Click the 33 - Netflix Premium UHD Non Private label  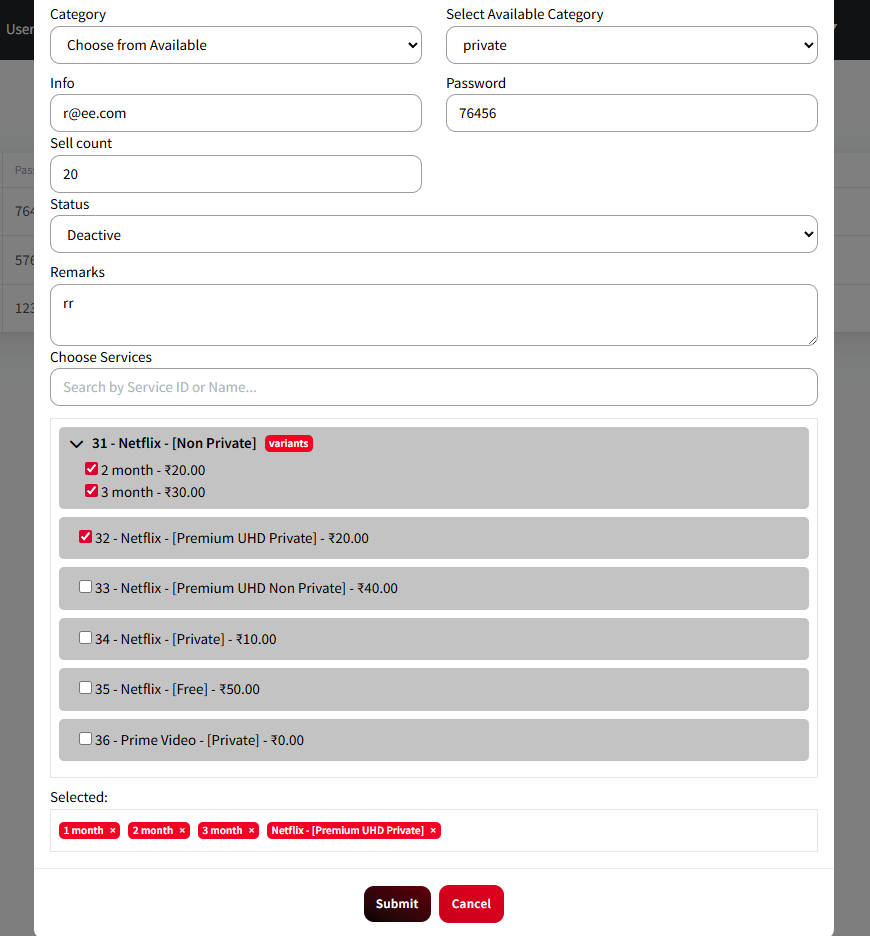click(246, 588)
